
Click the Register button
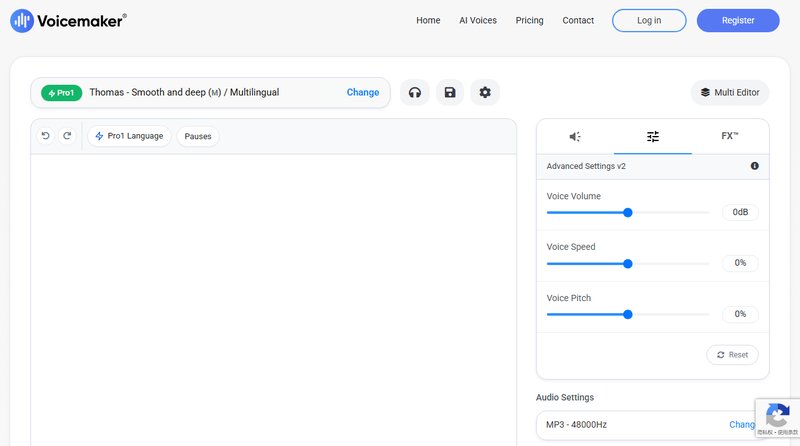click(738, 20)
